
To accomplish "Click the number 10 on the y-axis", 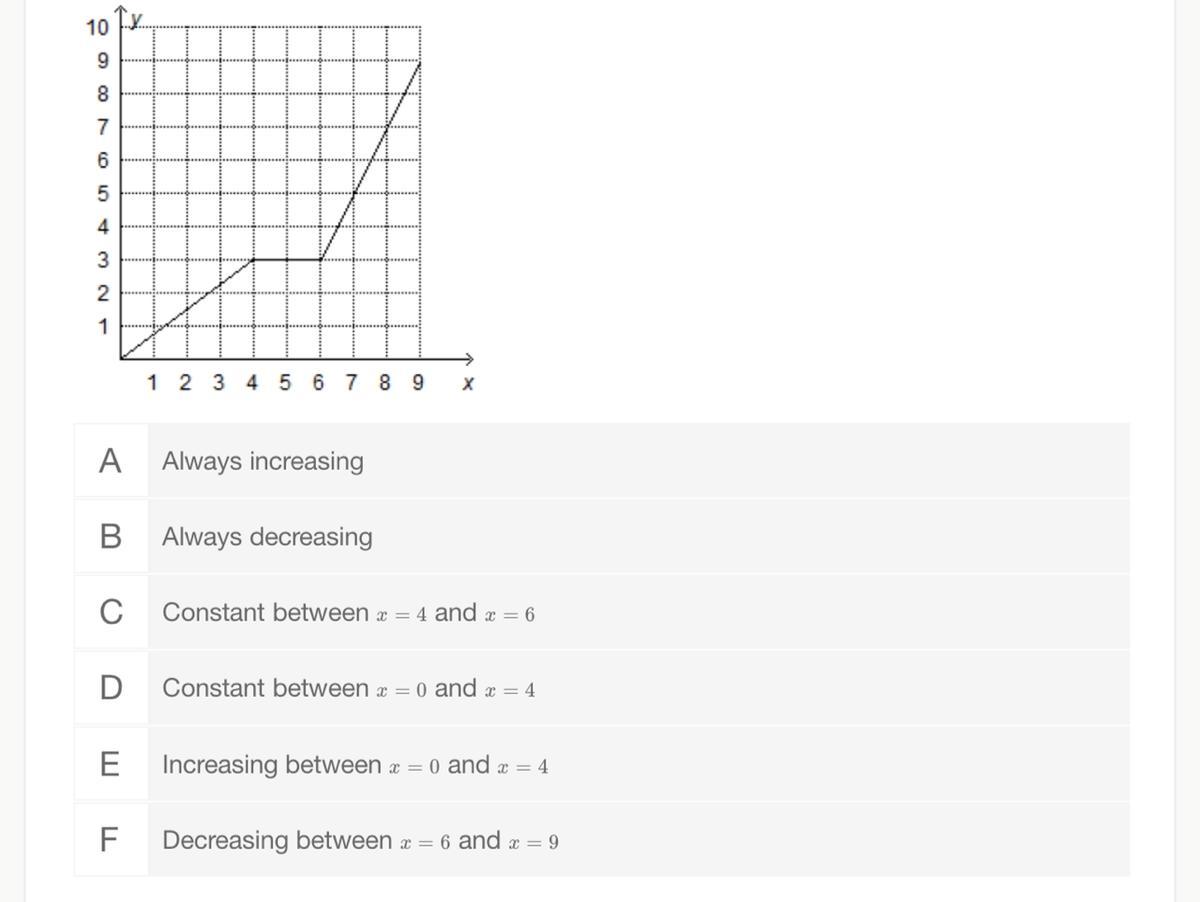I will coord(97,27).
